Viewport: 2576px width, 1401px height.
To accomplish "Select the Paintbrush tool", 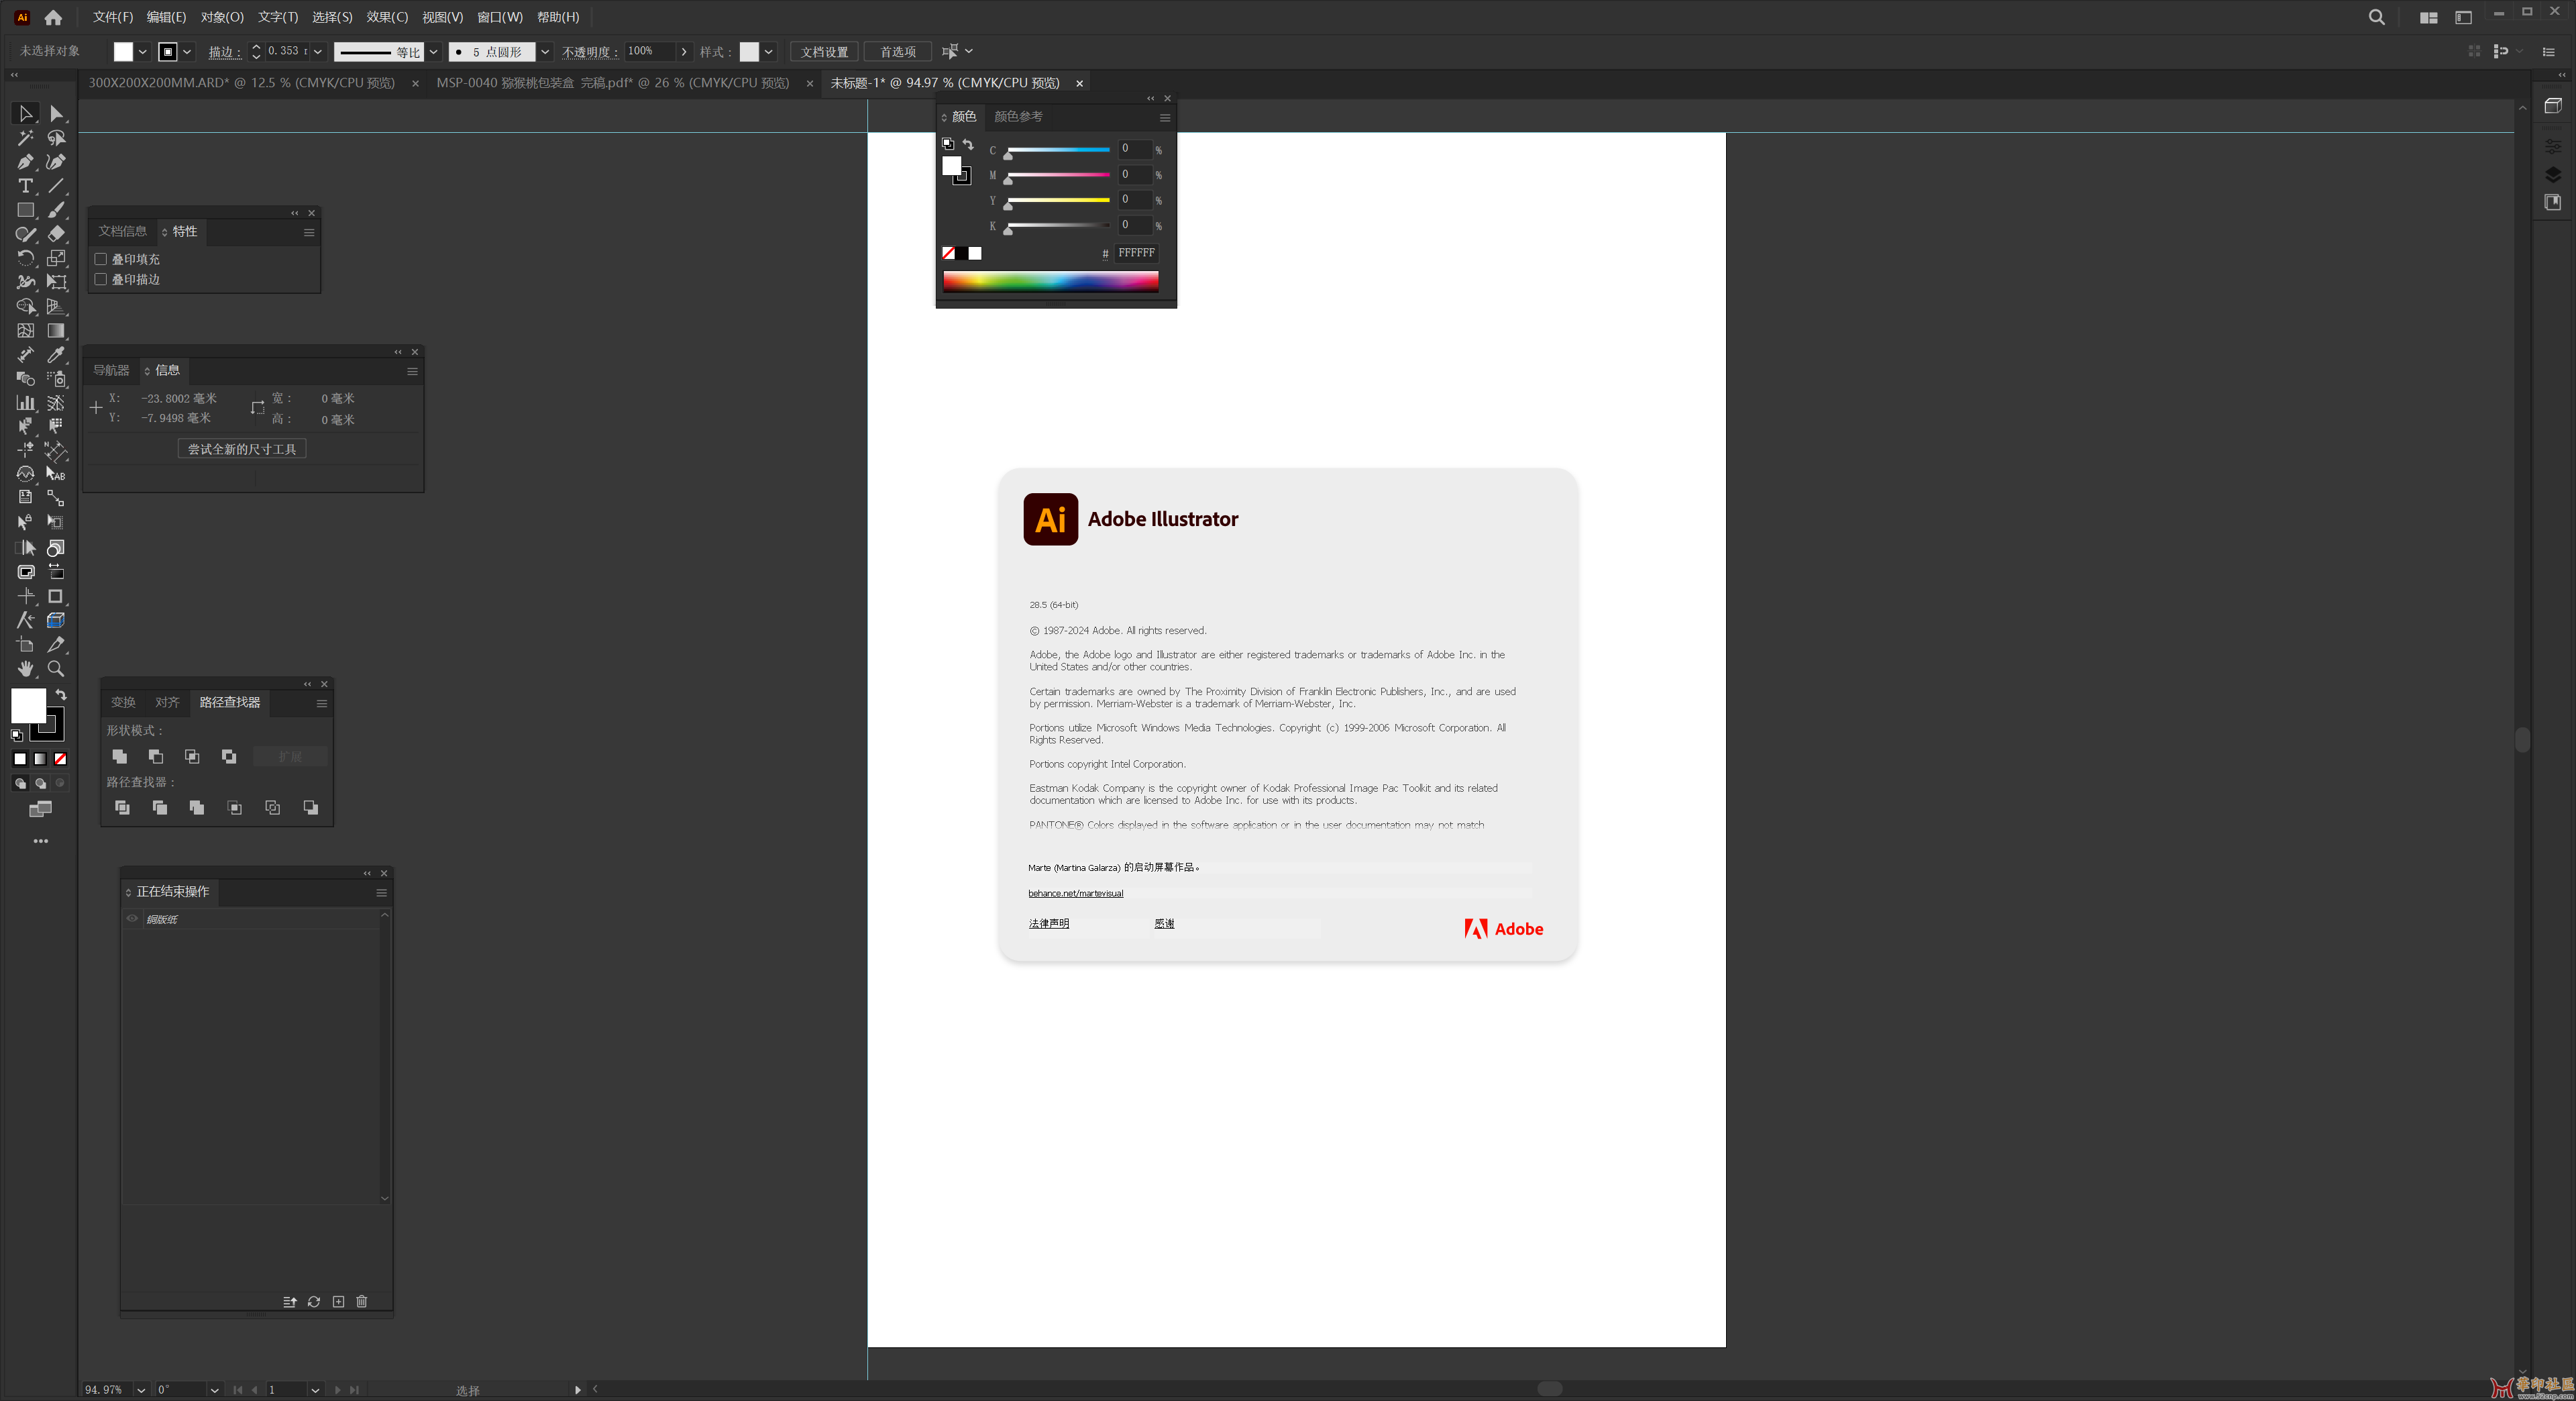I will click(56, 210).
